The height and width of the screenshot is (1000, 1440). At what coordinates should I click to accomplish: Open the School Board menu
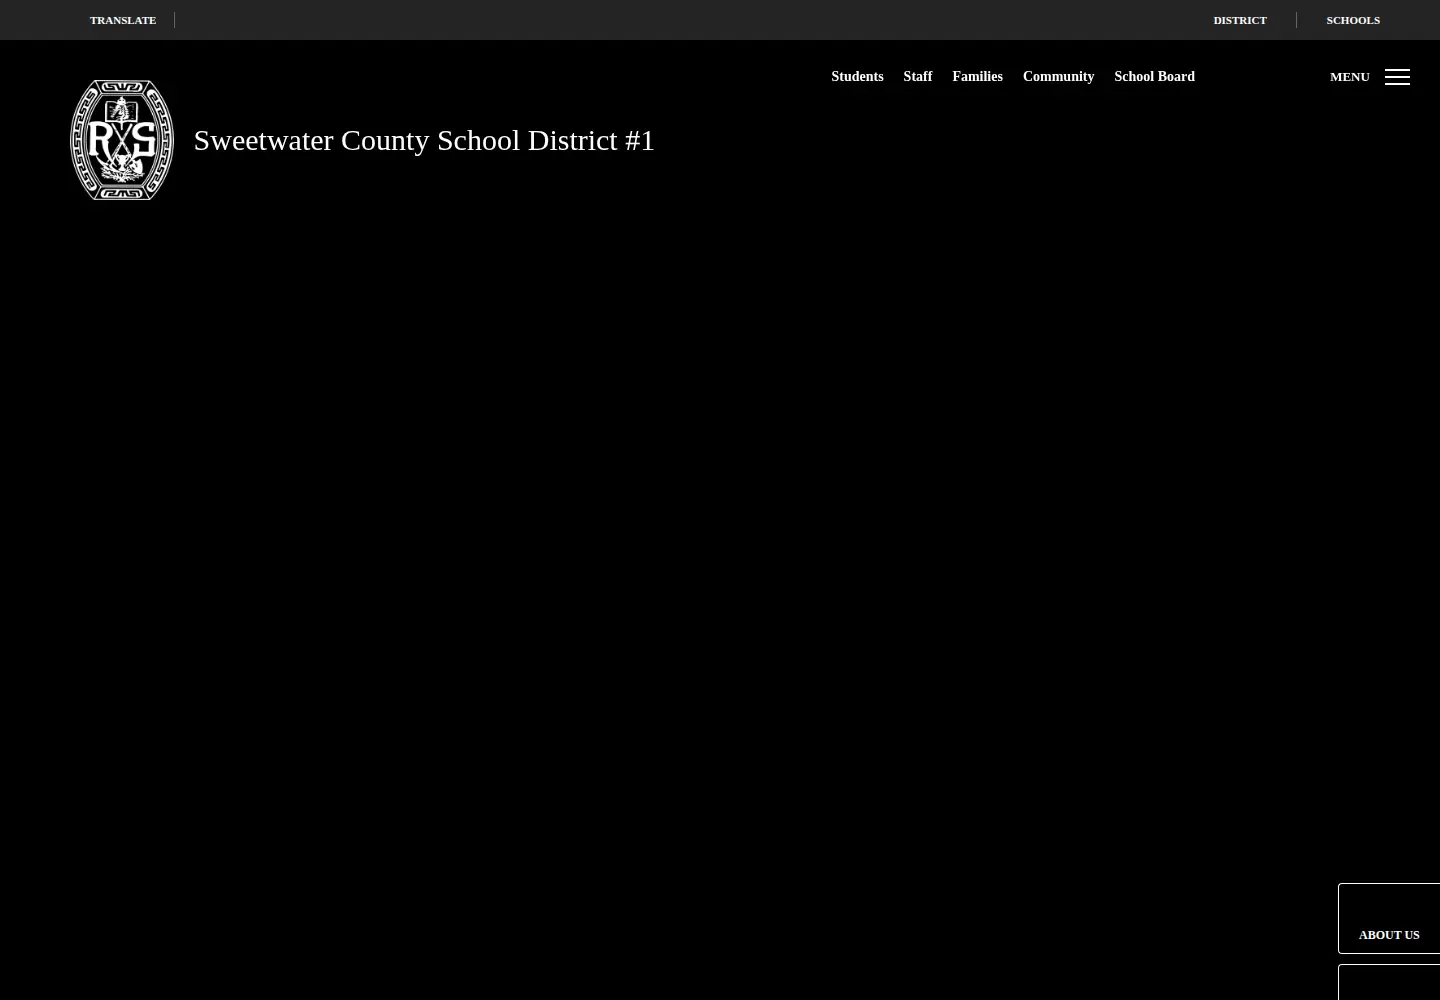tap(1154, 77)
